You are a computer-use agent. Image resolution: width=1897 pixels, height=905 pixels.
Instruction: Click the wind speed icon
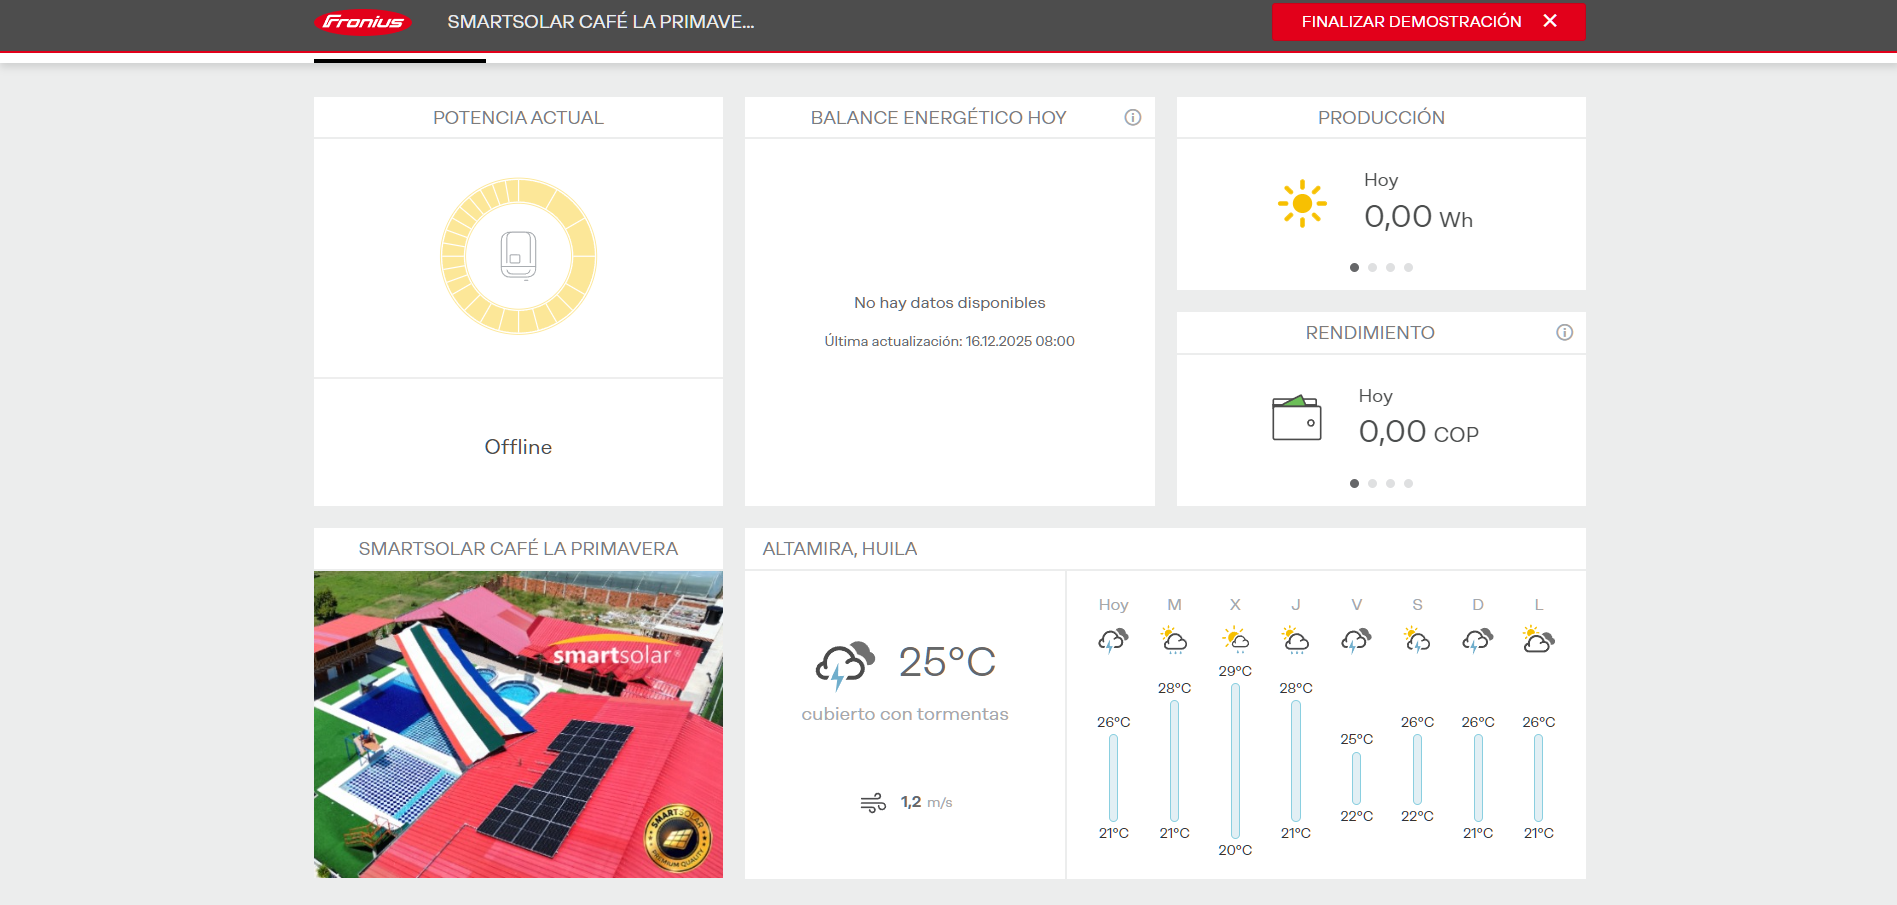point(873,803)
